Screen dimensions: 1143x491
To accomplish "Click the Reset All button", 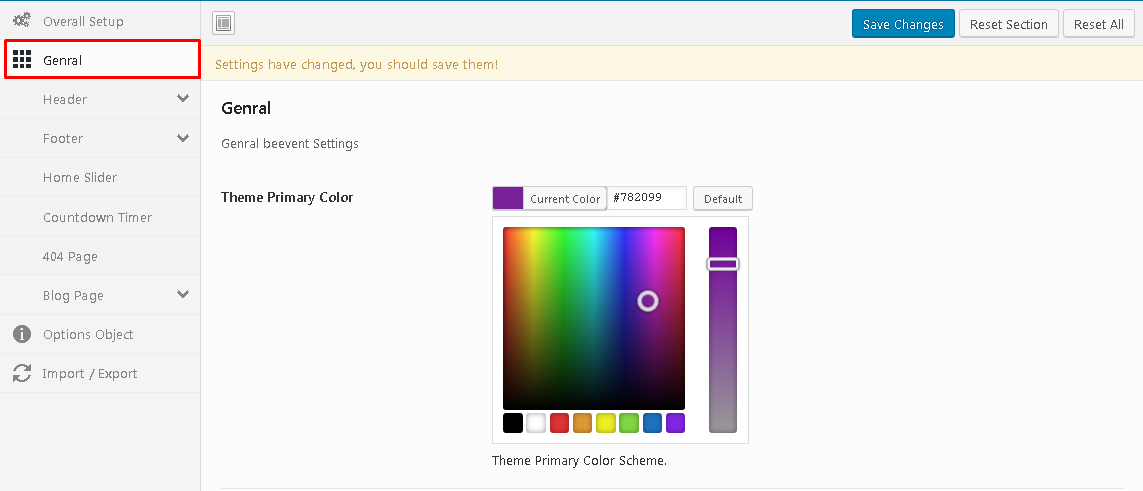I will point(1099,24).
